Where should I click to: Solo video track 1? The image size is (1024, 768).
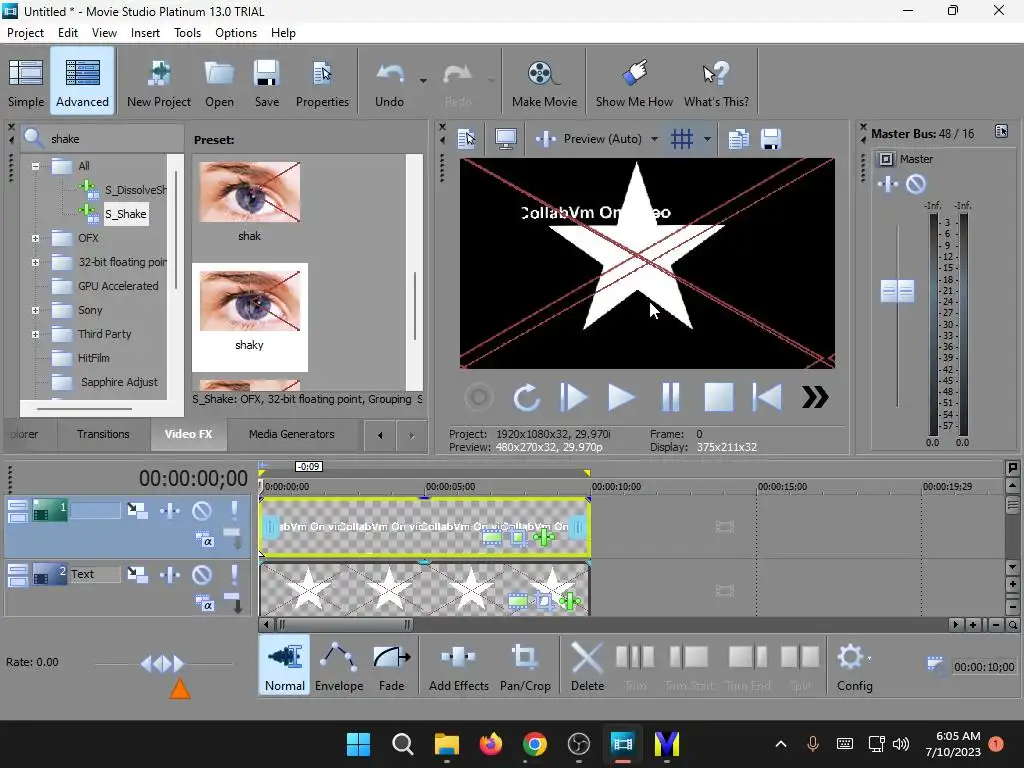234,510
